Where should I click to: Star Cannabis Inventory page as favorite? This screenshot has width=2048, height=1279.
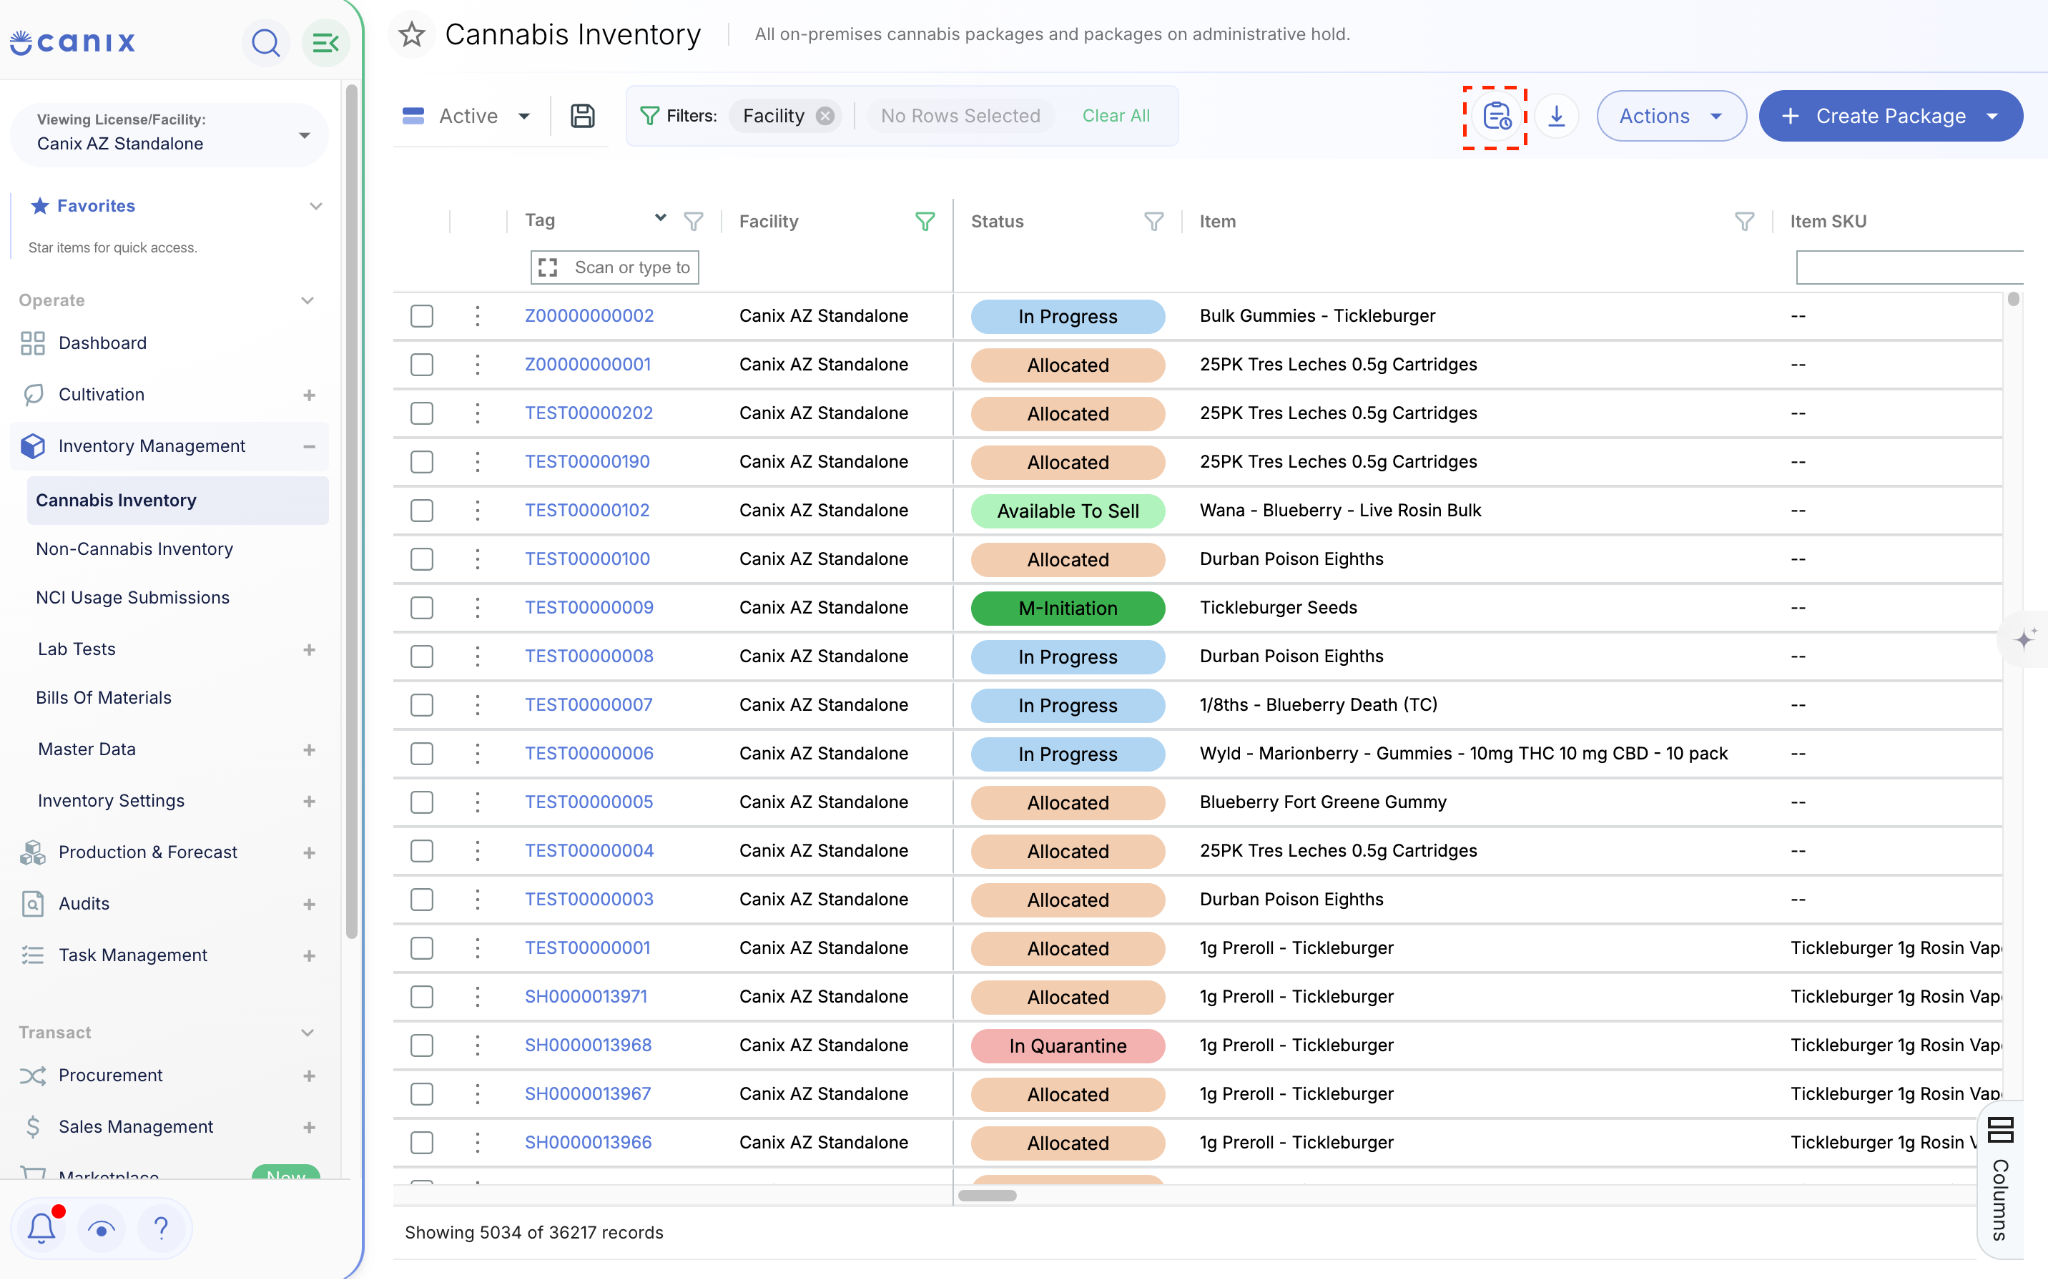pyautogui.click(x=412, y=35)
